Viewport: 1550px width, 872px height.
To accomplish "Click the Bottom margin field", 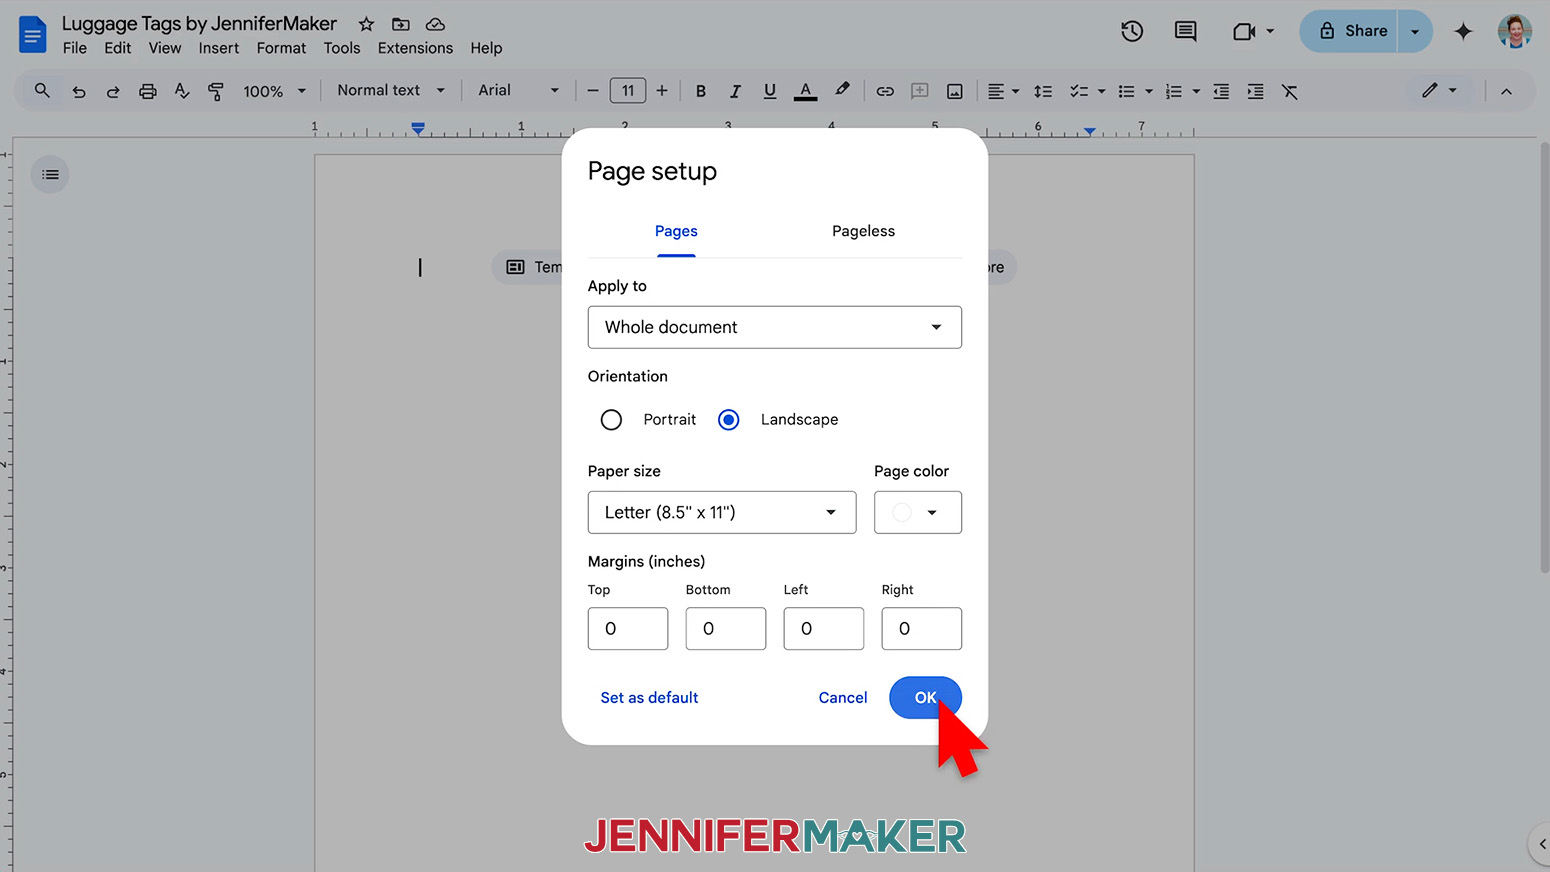I will [726, 629].
